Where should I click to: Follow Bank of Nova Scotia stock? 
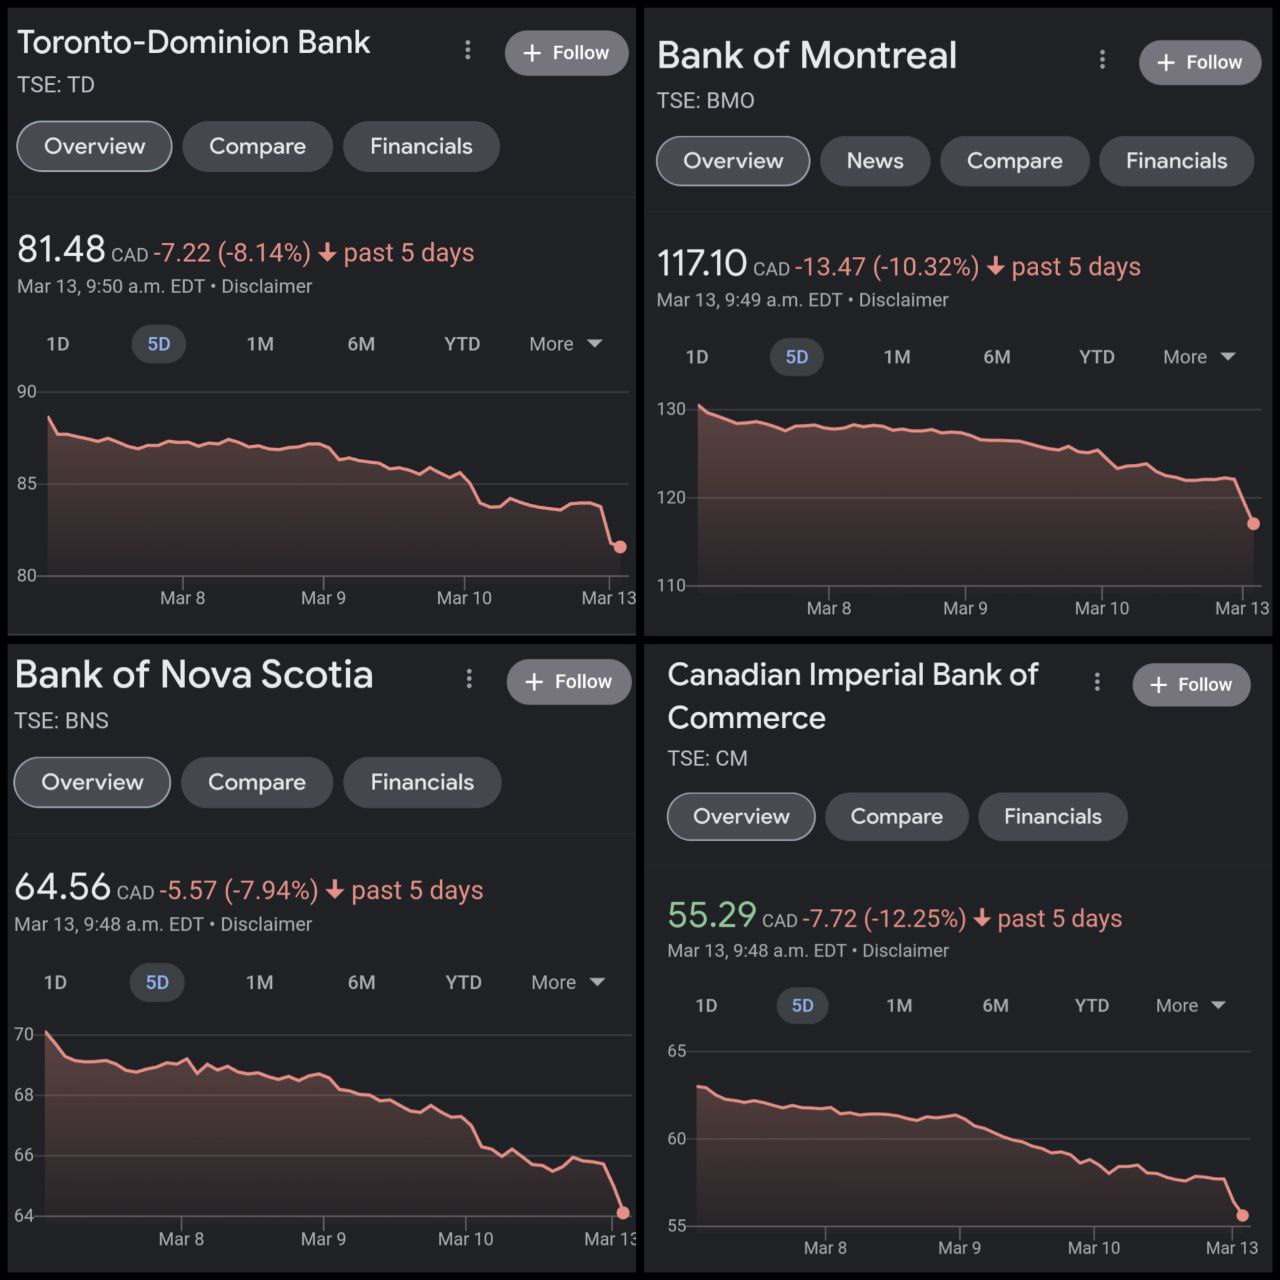coord(569,682)
